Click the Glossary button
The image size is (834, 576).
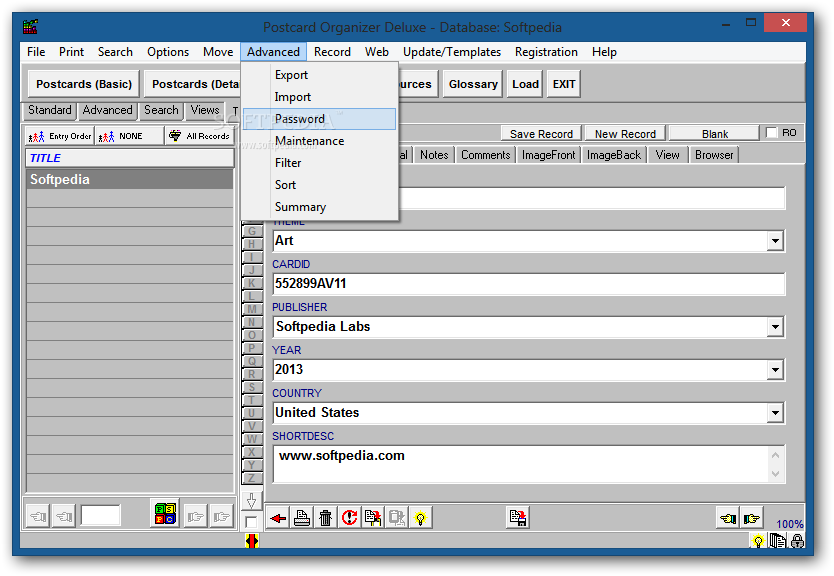[473, 84]
